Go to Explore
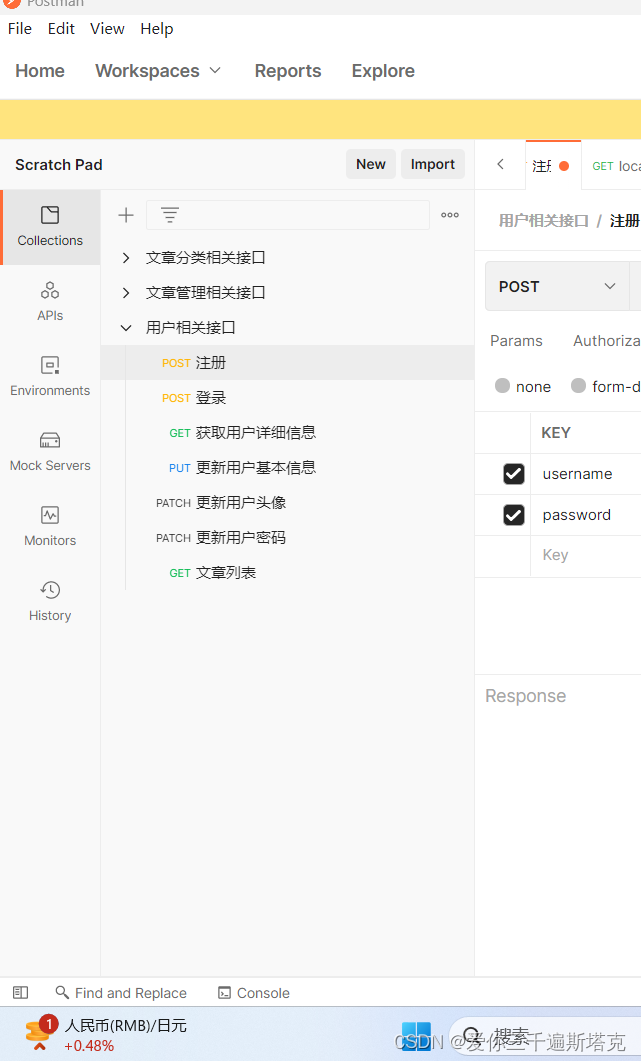This screenshot has width=641, height=1061. (383, 71)
